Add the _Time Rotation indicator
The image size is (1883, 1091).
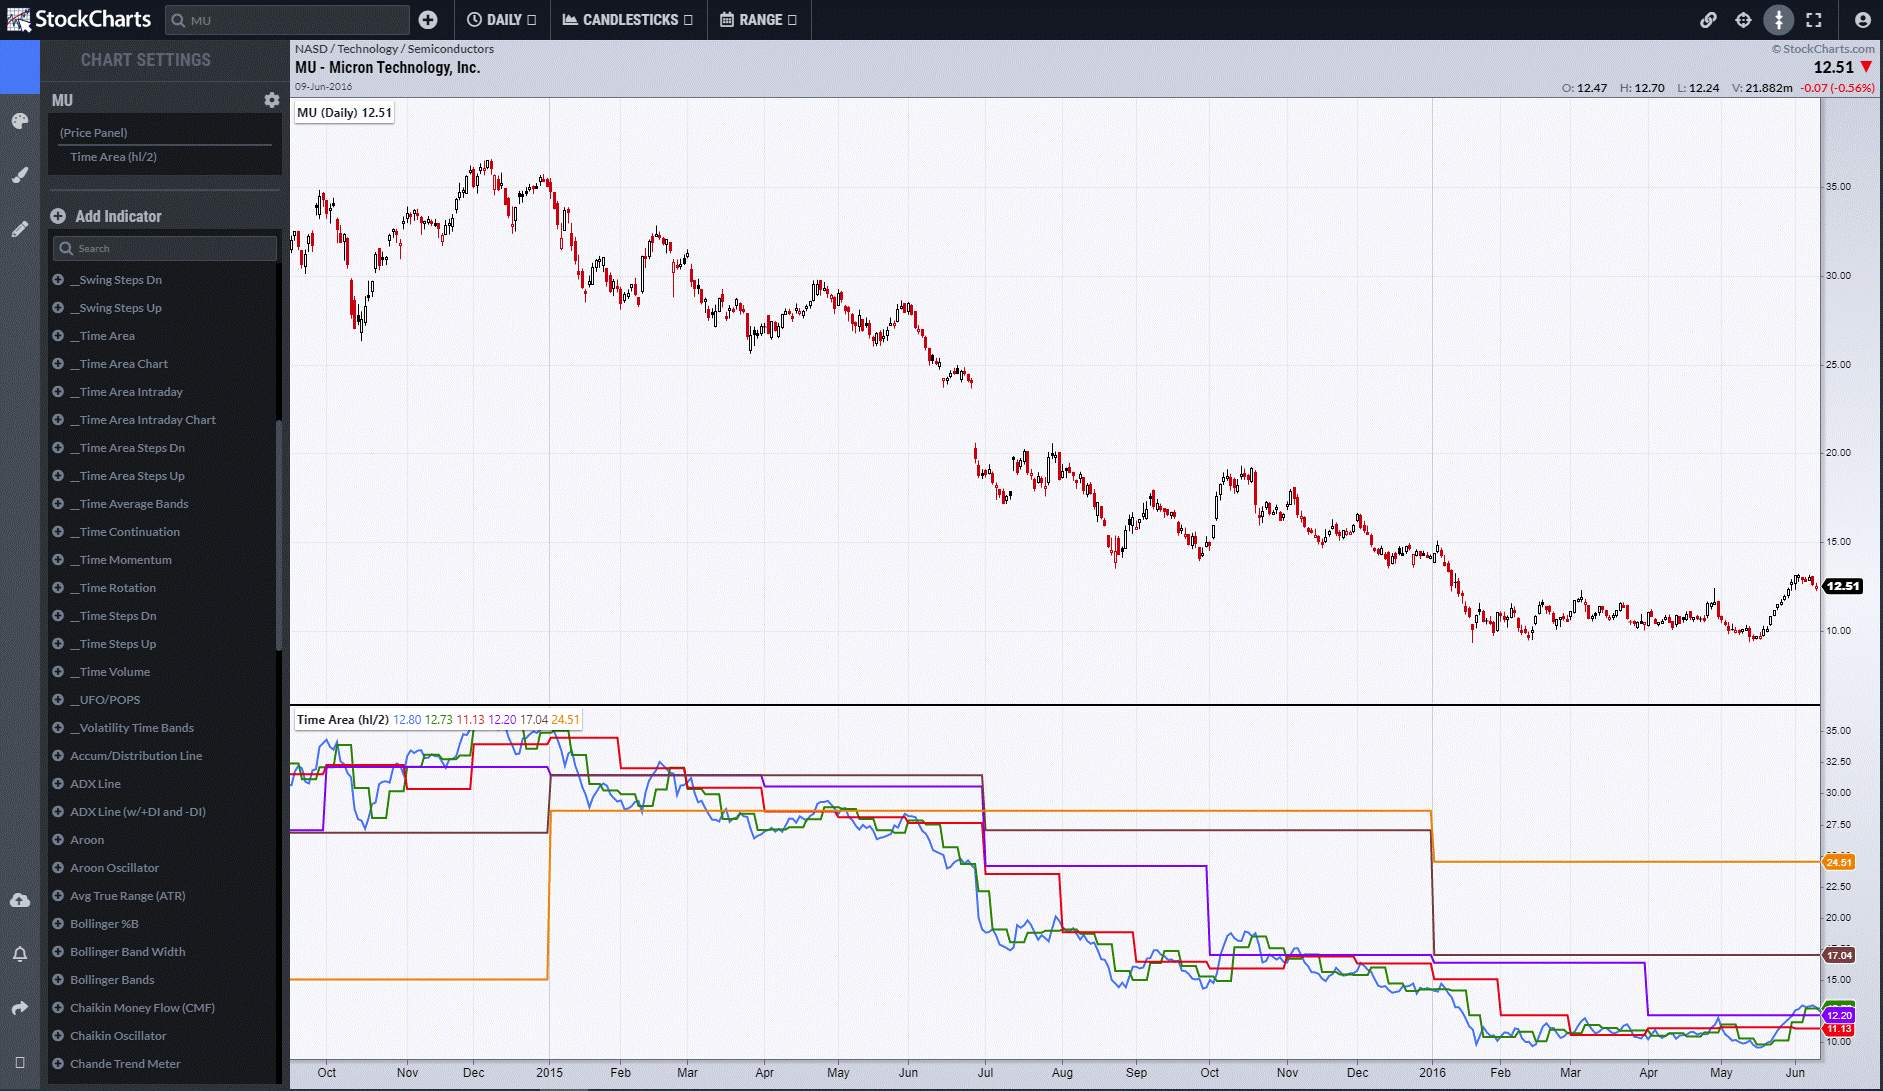[58, 588]
